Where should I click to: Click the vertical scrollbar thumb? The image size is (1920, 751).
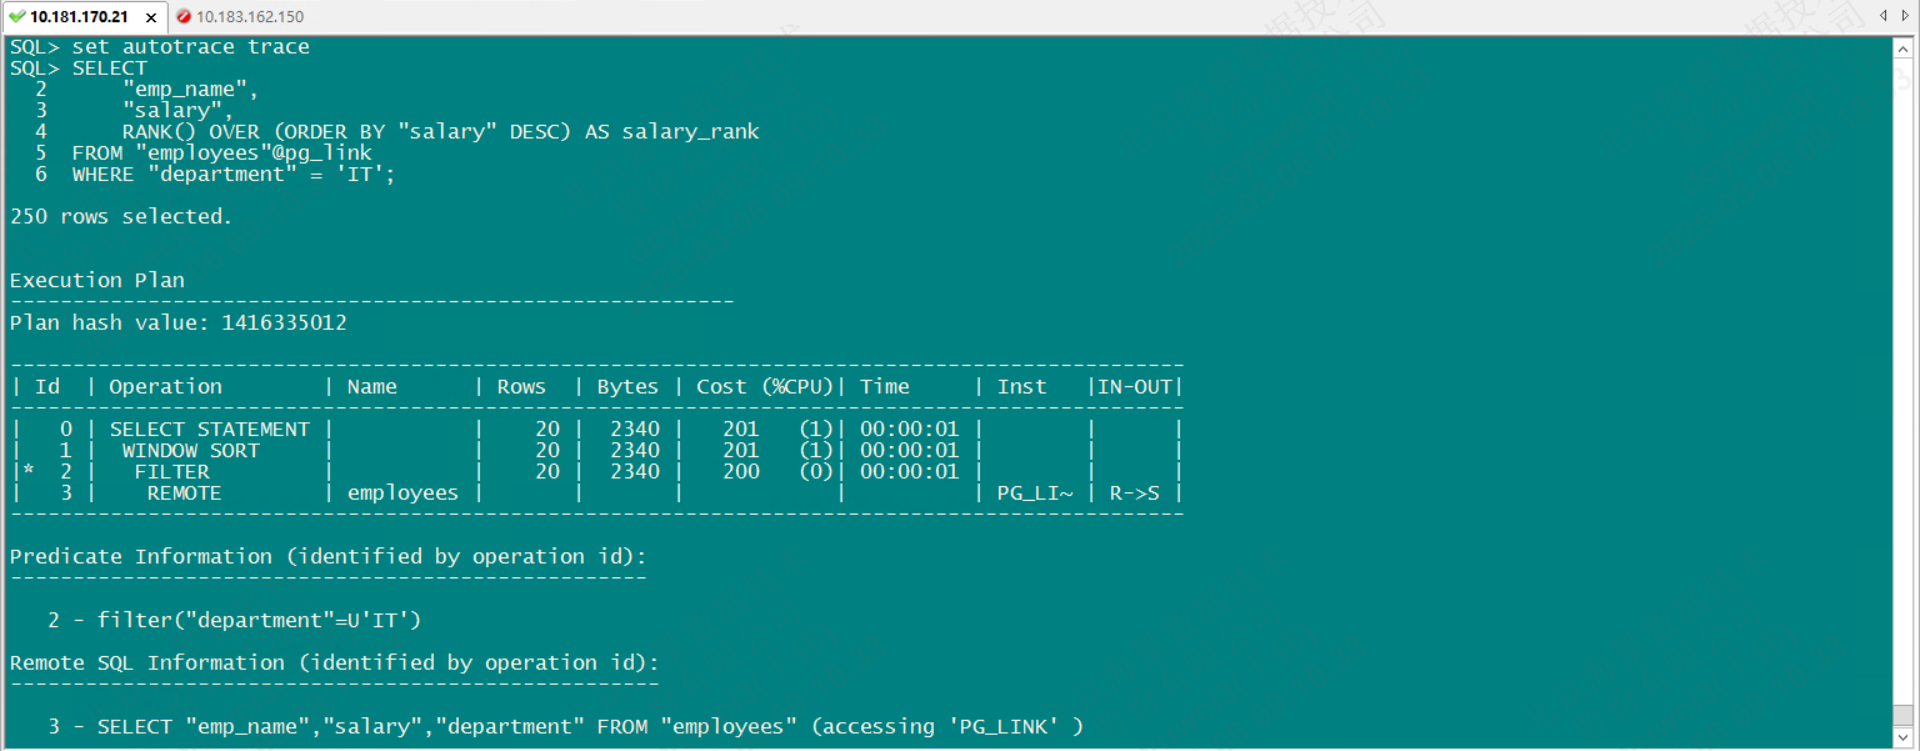click(x=1903, y=716)
